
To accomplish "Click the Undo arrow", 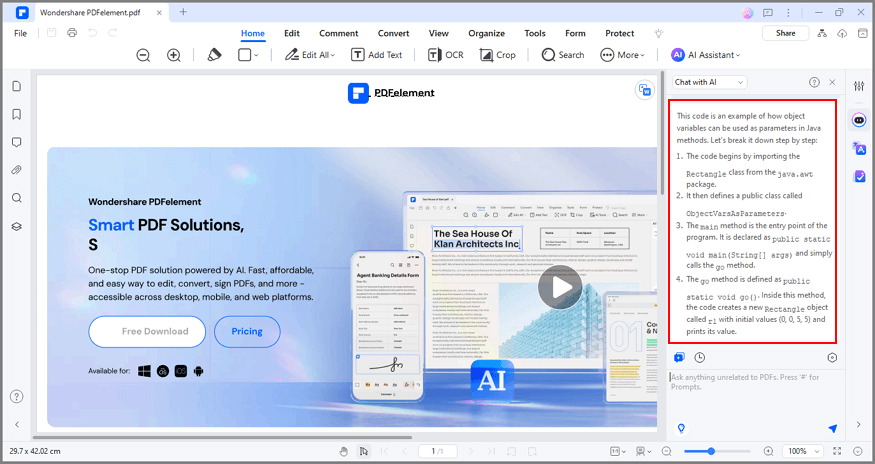I will pyautogui.click(x=92, y=33).
